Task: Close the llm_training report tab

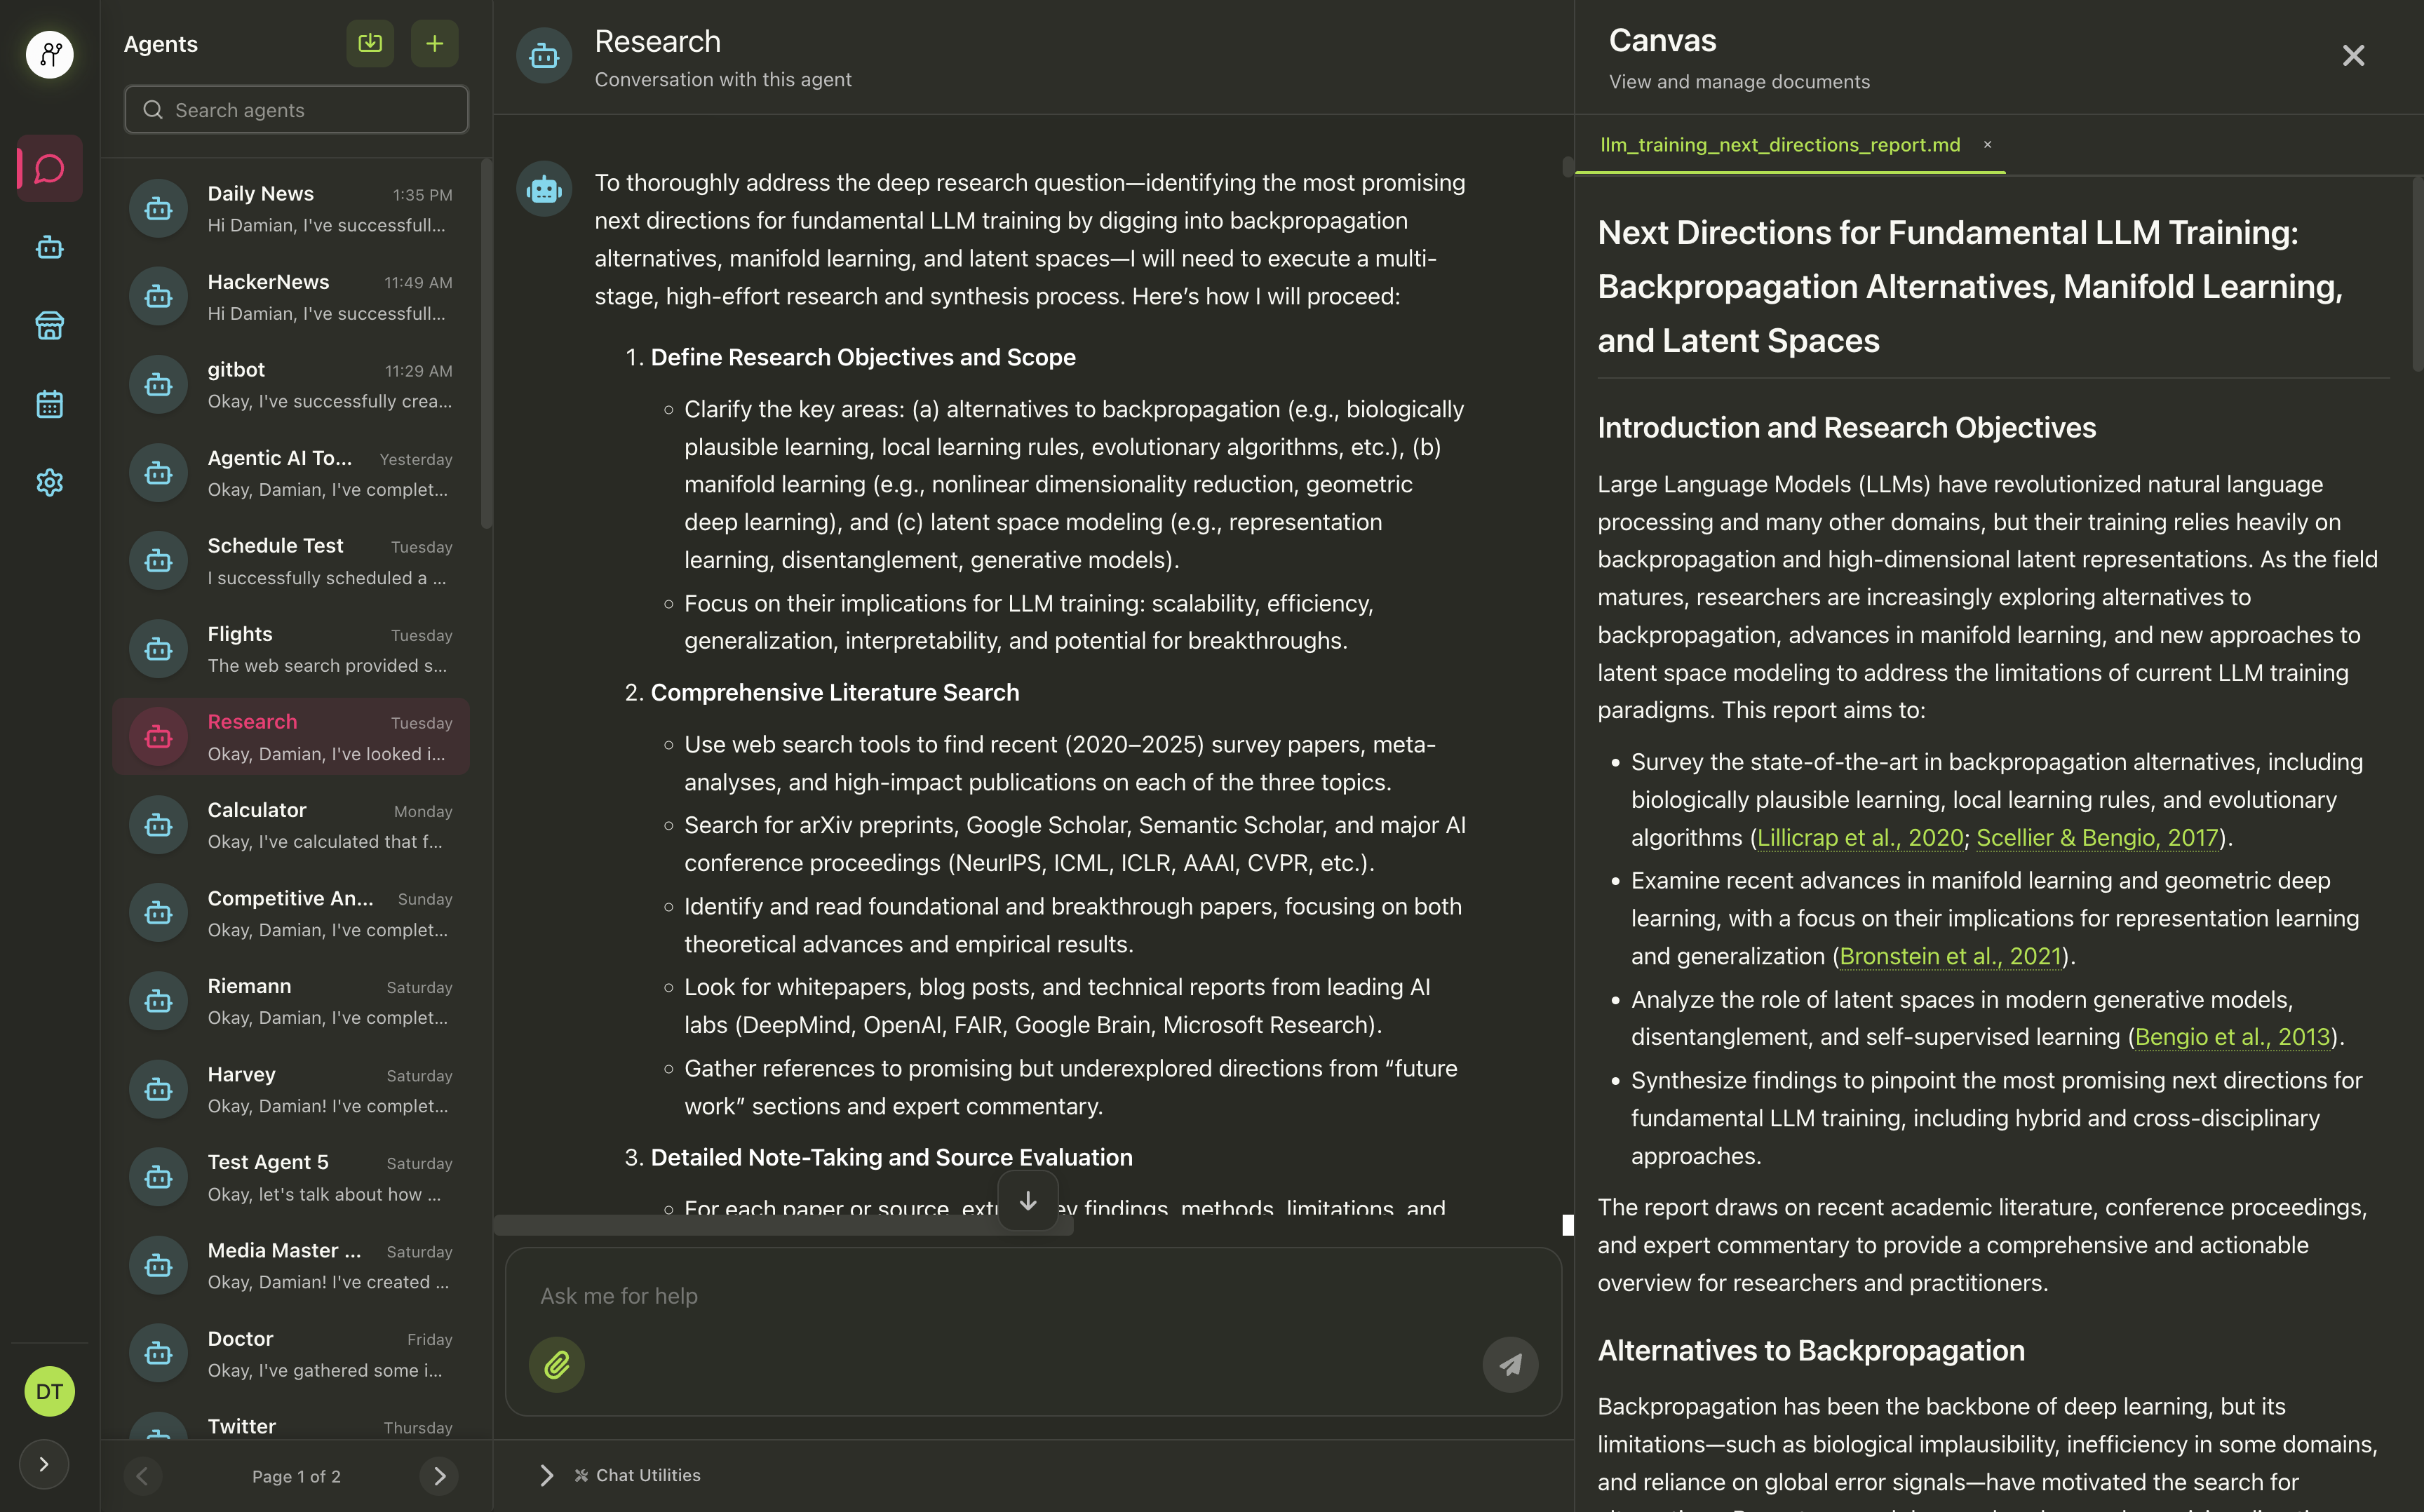Action: click(x=1987, y=145)
